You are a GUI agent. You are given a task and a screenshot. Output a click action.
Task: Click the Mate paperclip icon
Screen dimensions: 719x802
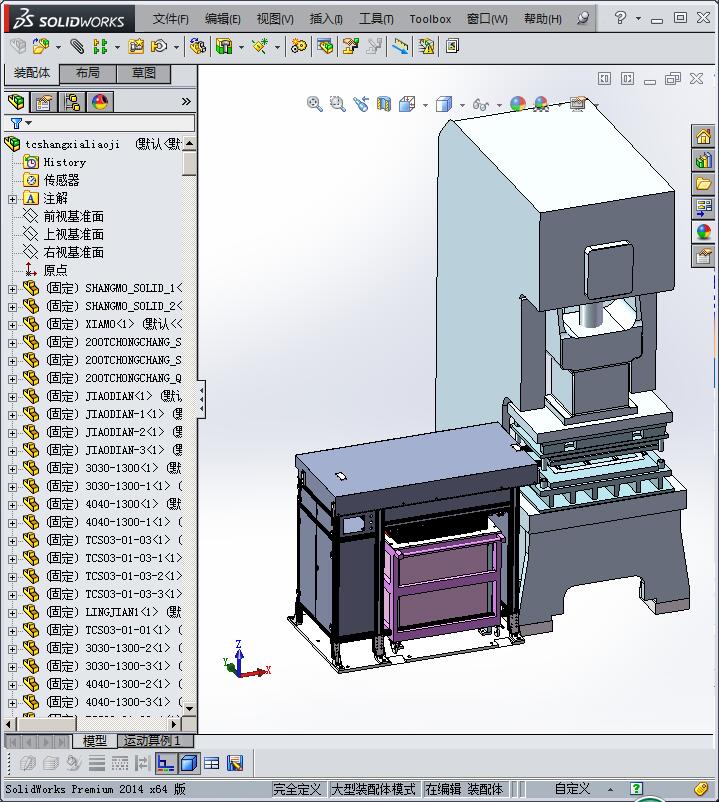(77, 47)
